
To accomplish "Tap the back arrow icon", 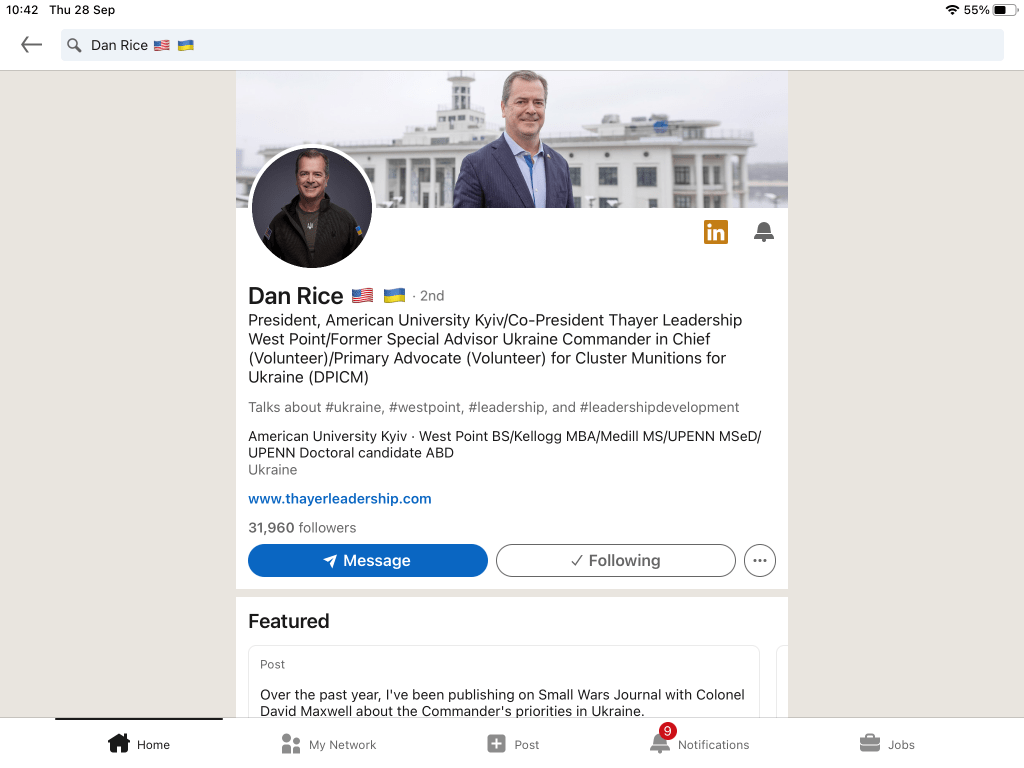I will 31,44.
